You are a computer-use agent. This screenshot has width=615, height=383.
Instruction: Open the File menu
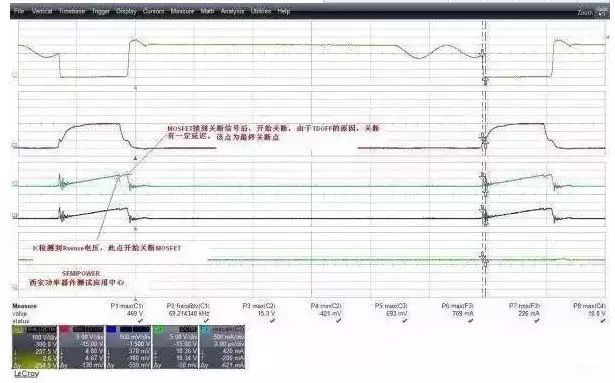pos(19,11)
